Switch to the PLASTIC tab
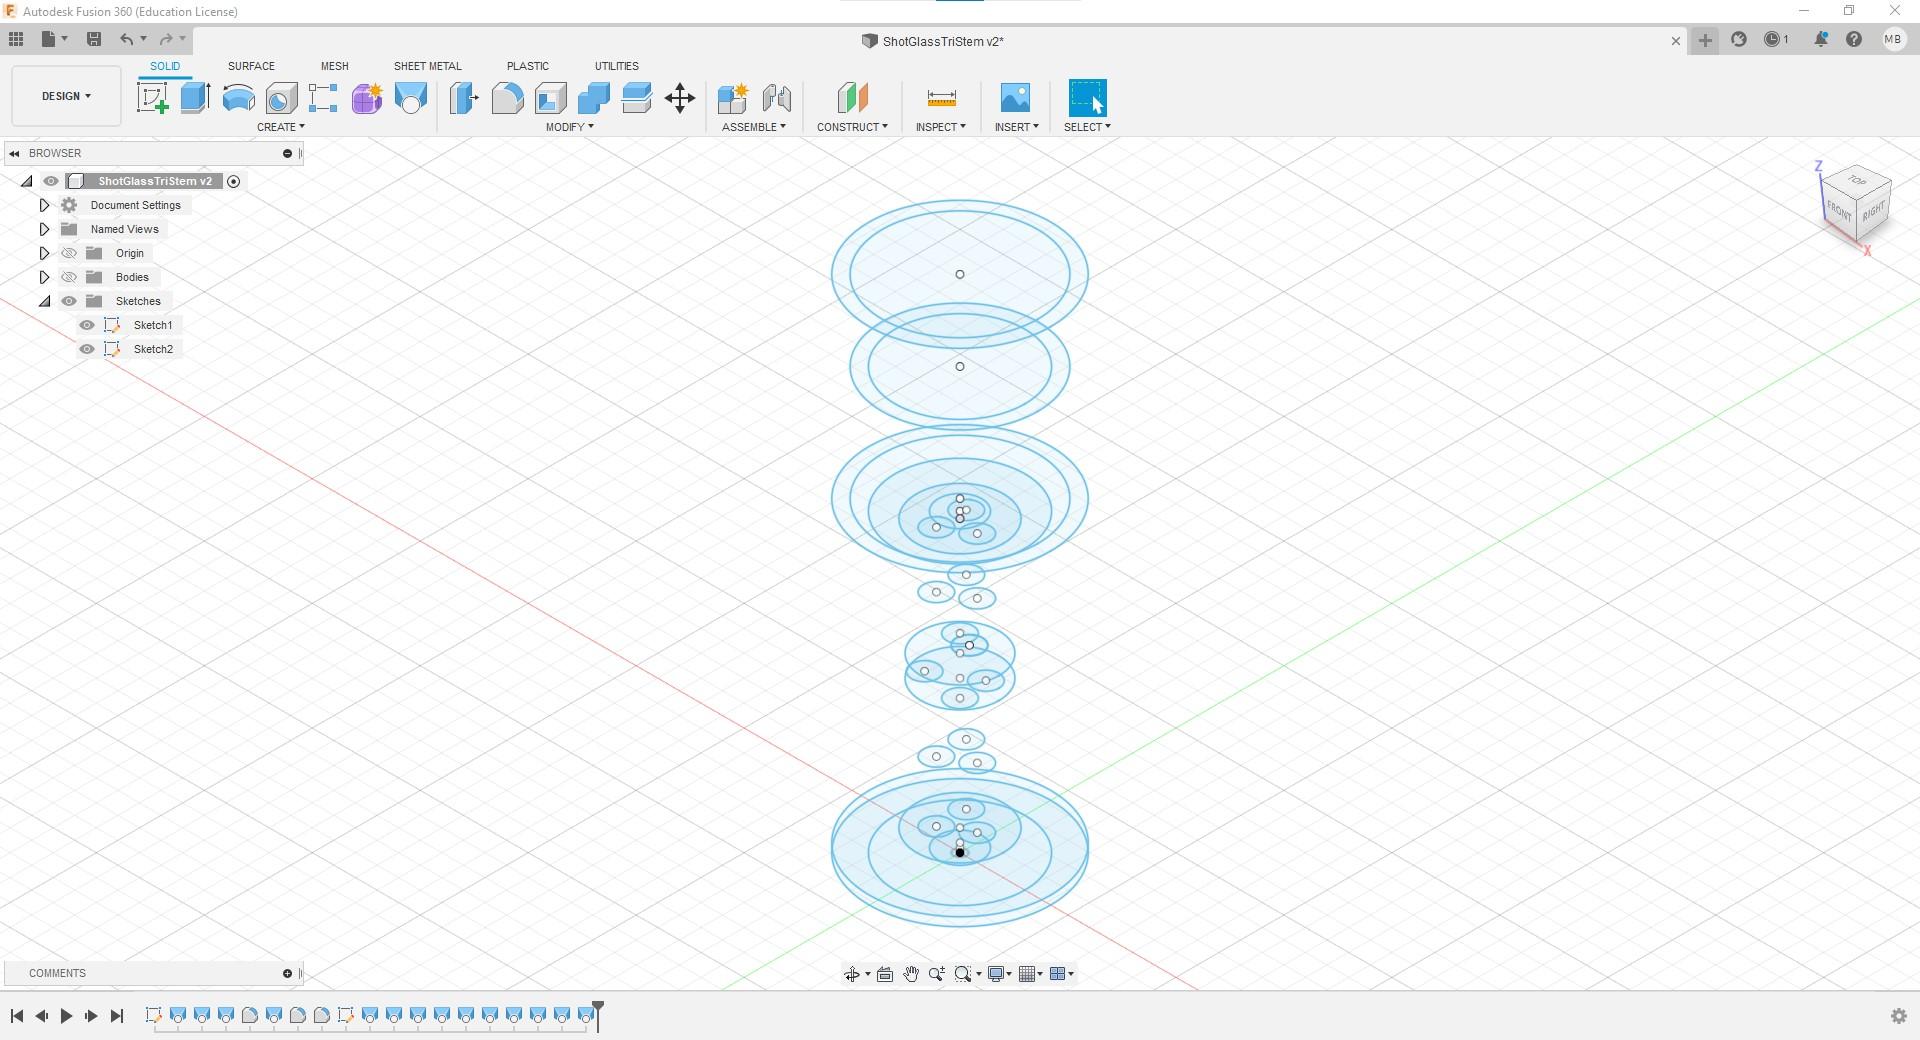The image size is (1920, 1040). [527, 66]
